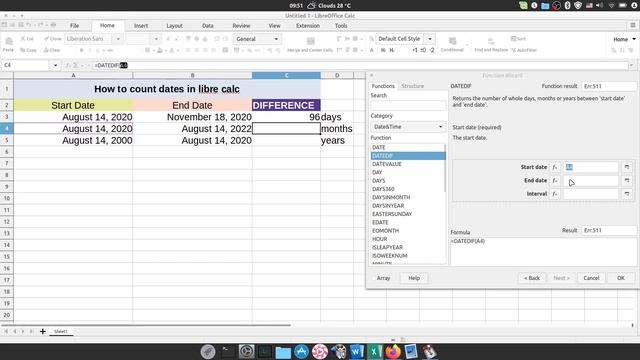Open the Date&Time category dropdown

click(x=408, y=127)
